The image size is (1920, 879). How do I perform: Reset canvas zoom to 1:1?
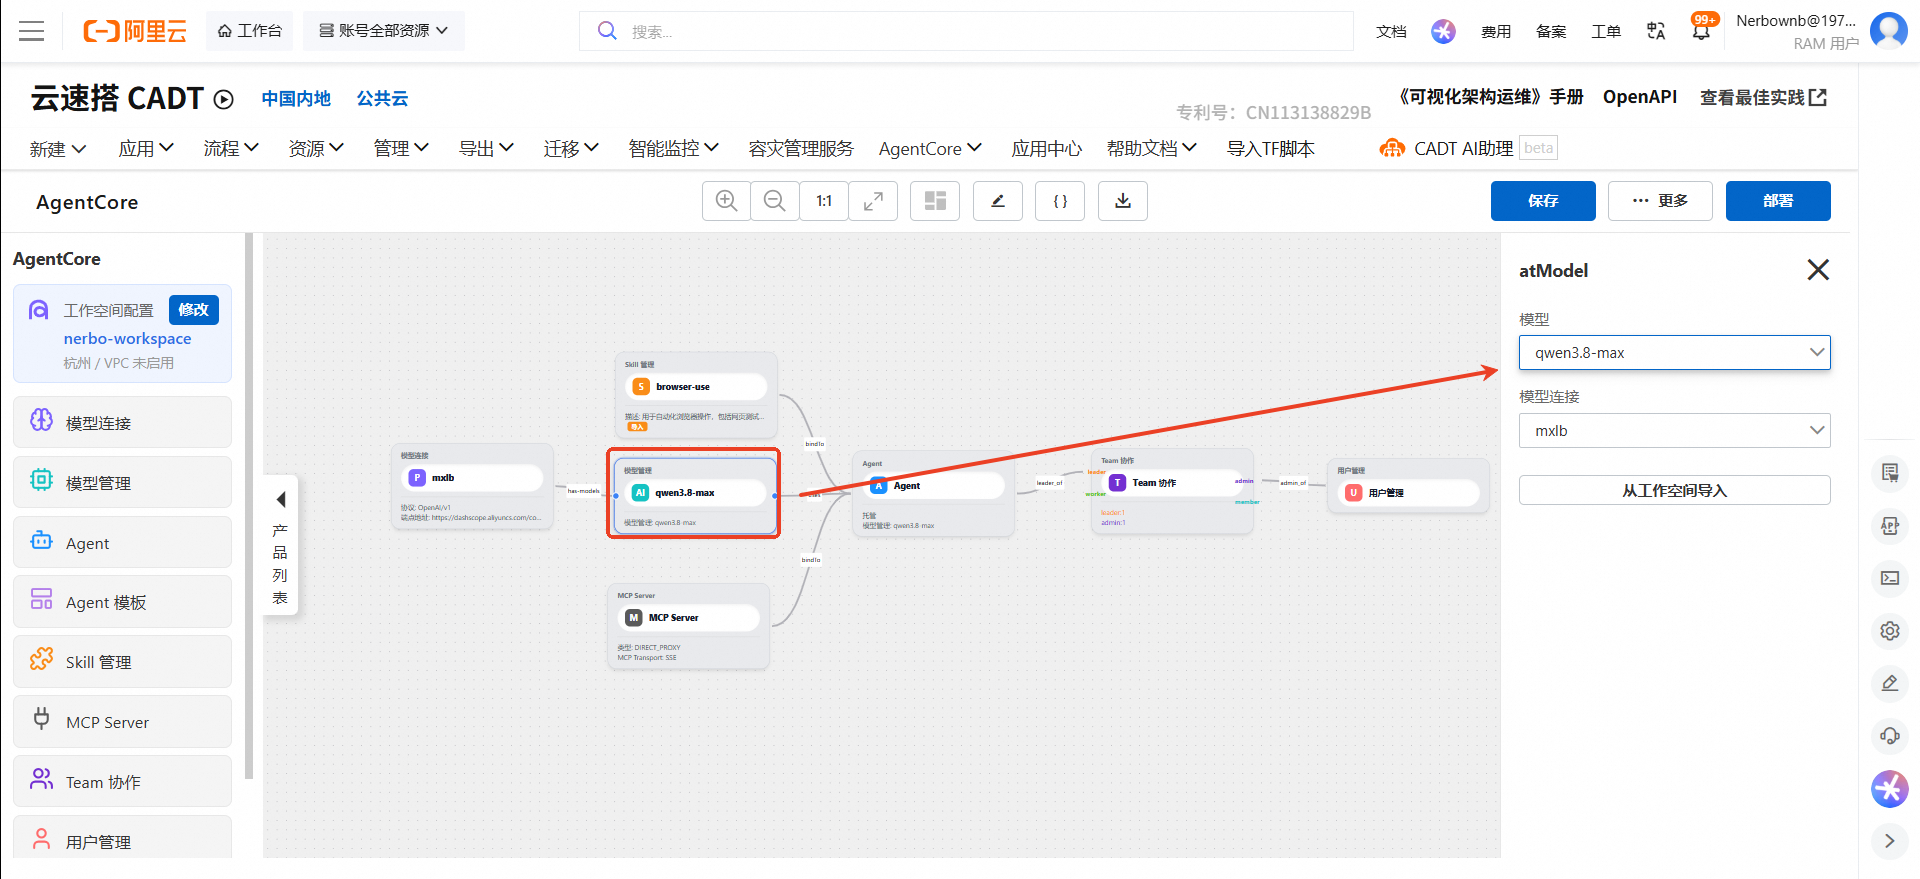pos(824,201)
